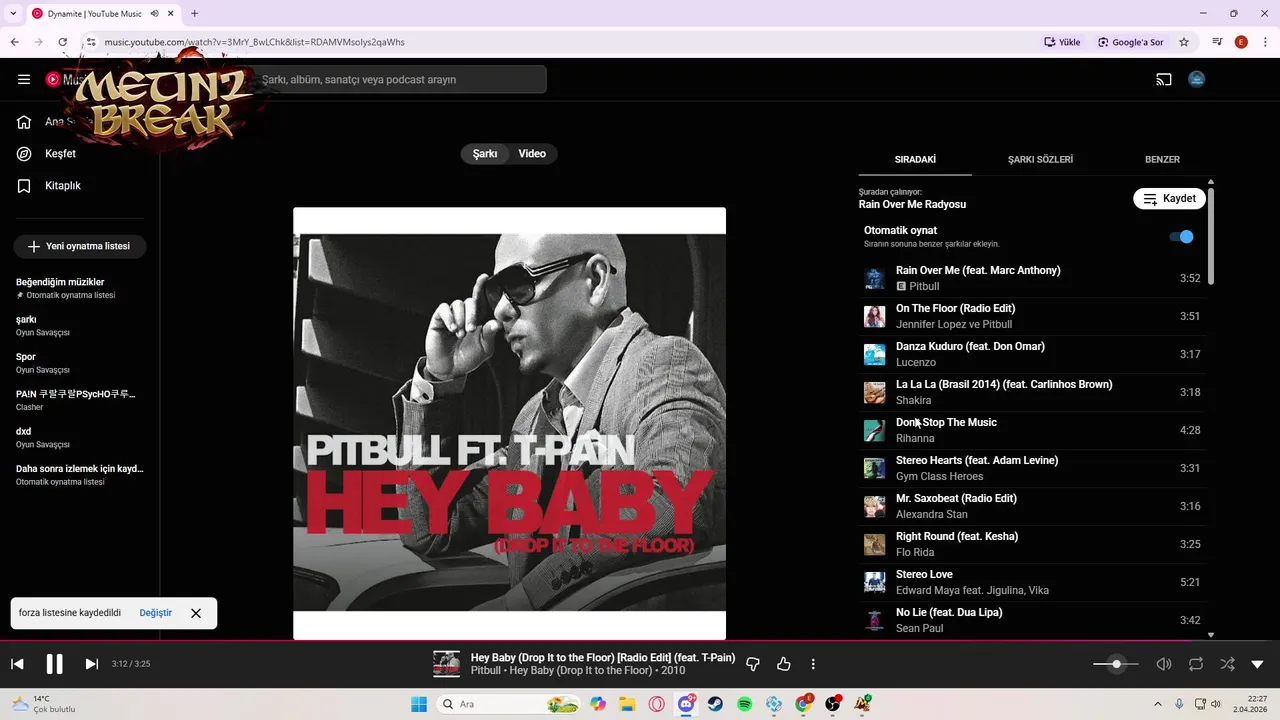The image size is (1280, 720).
Task: Open Steam from the taskbar
Action: (715, 704)
